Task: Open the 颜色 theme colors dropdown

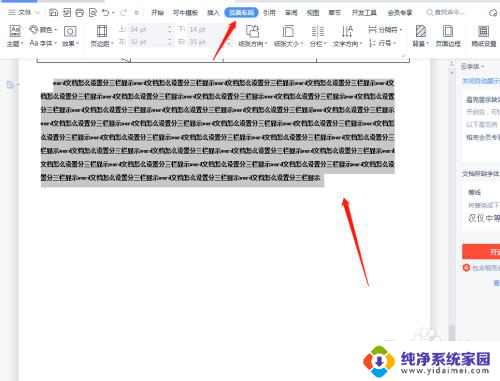Action: pyautogui.click(x=43, y=30)
